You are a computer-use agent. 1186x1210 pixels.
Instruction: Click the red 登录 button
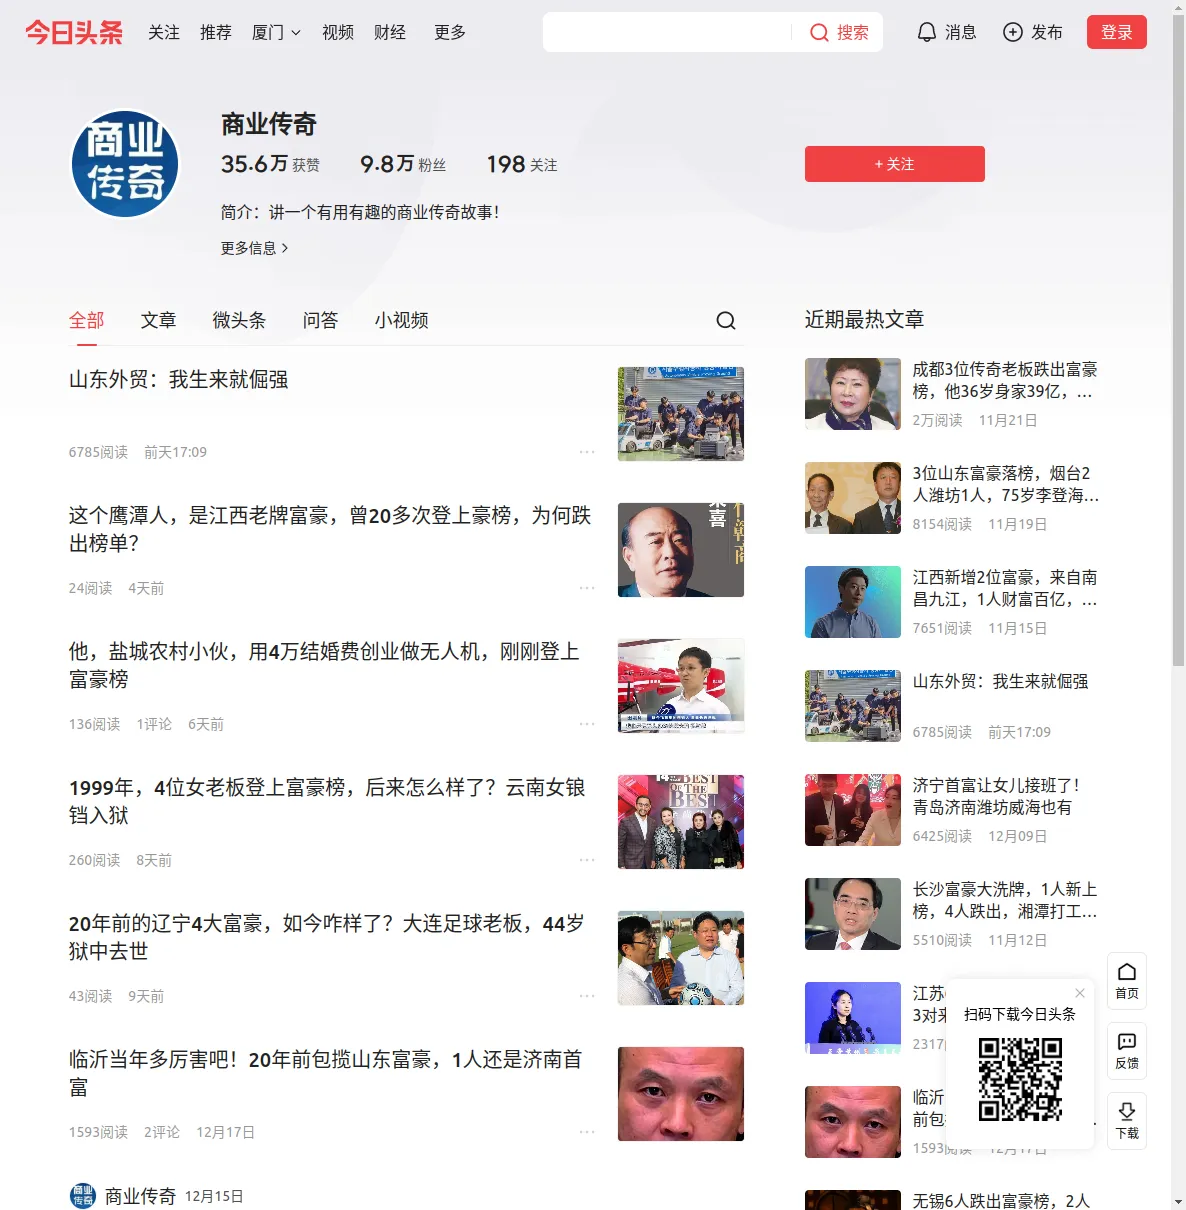pyautogui.click(x=1117, y=33)
